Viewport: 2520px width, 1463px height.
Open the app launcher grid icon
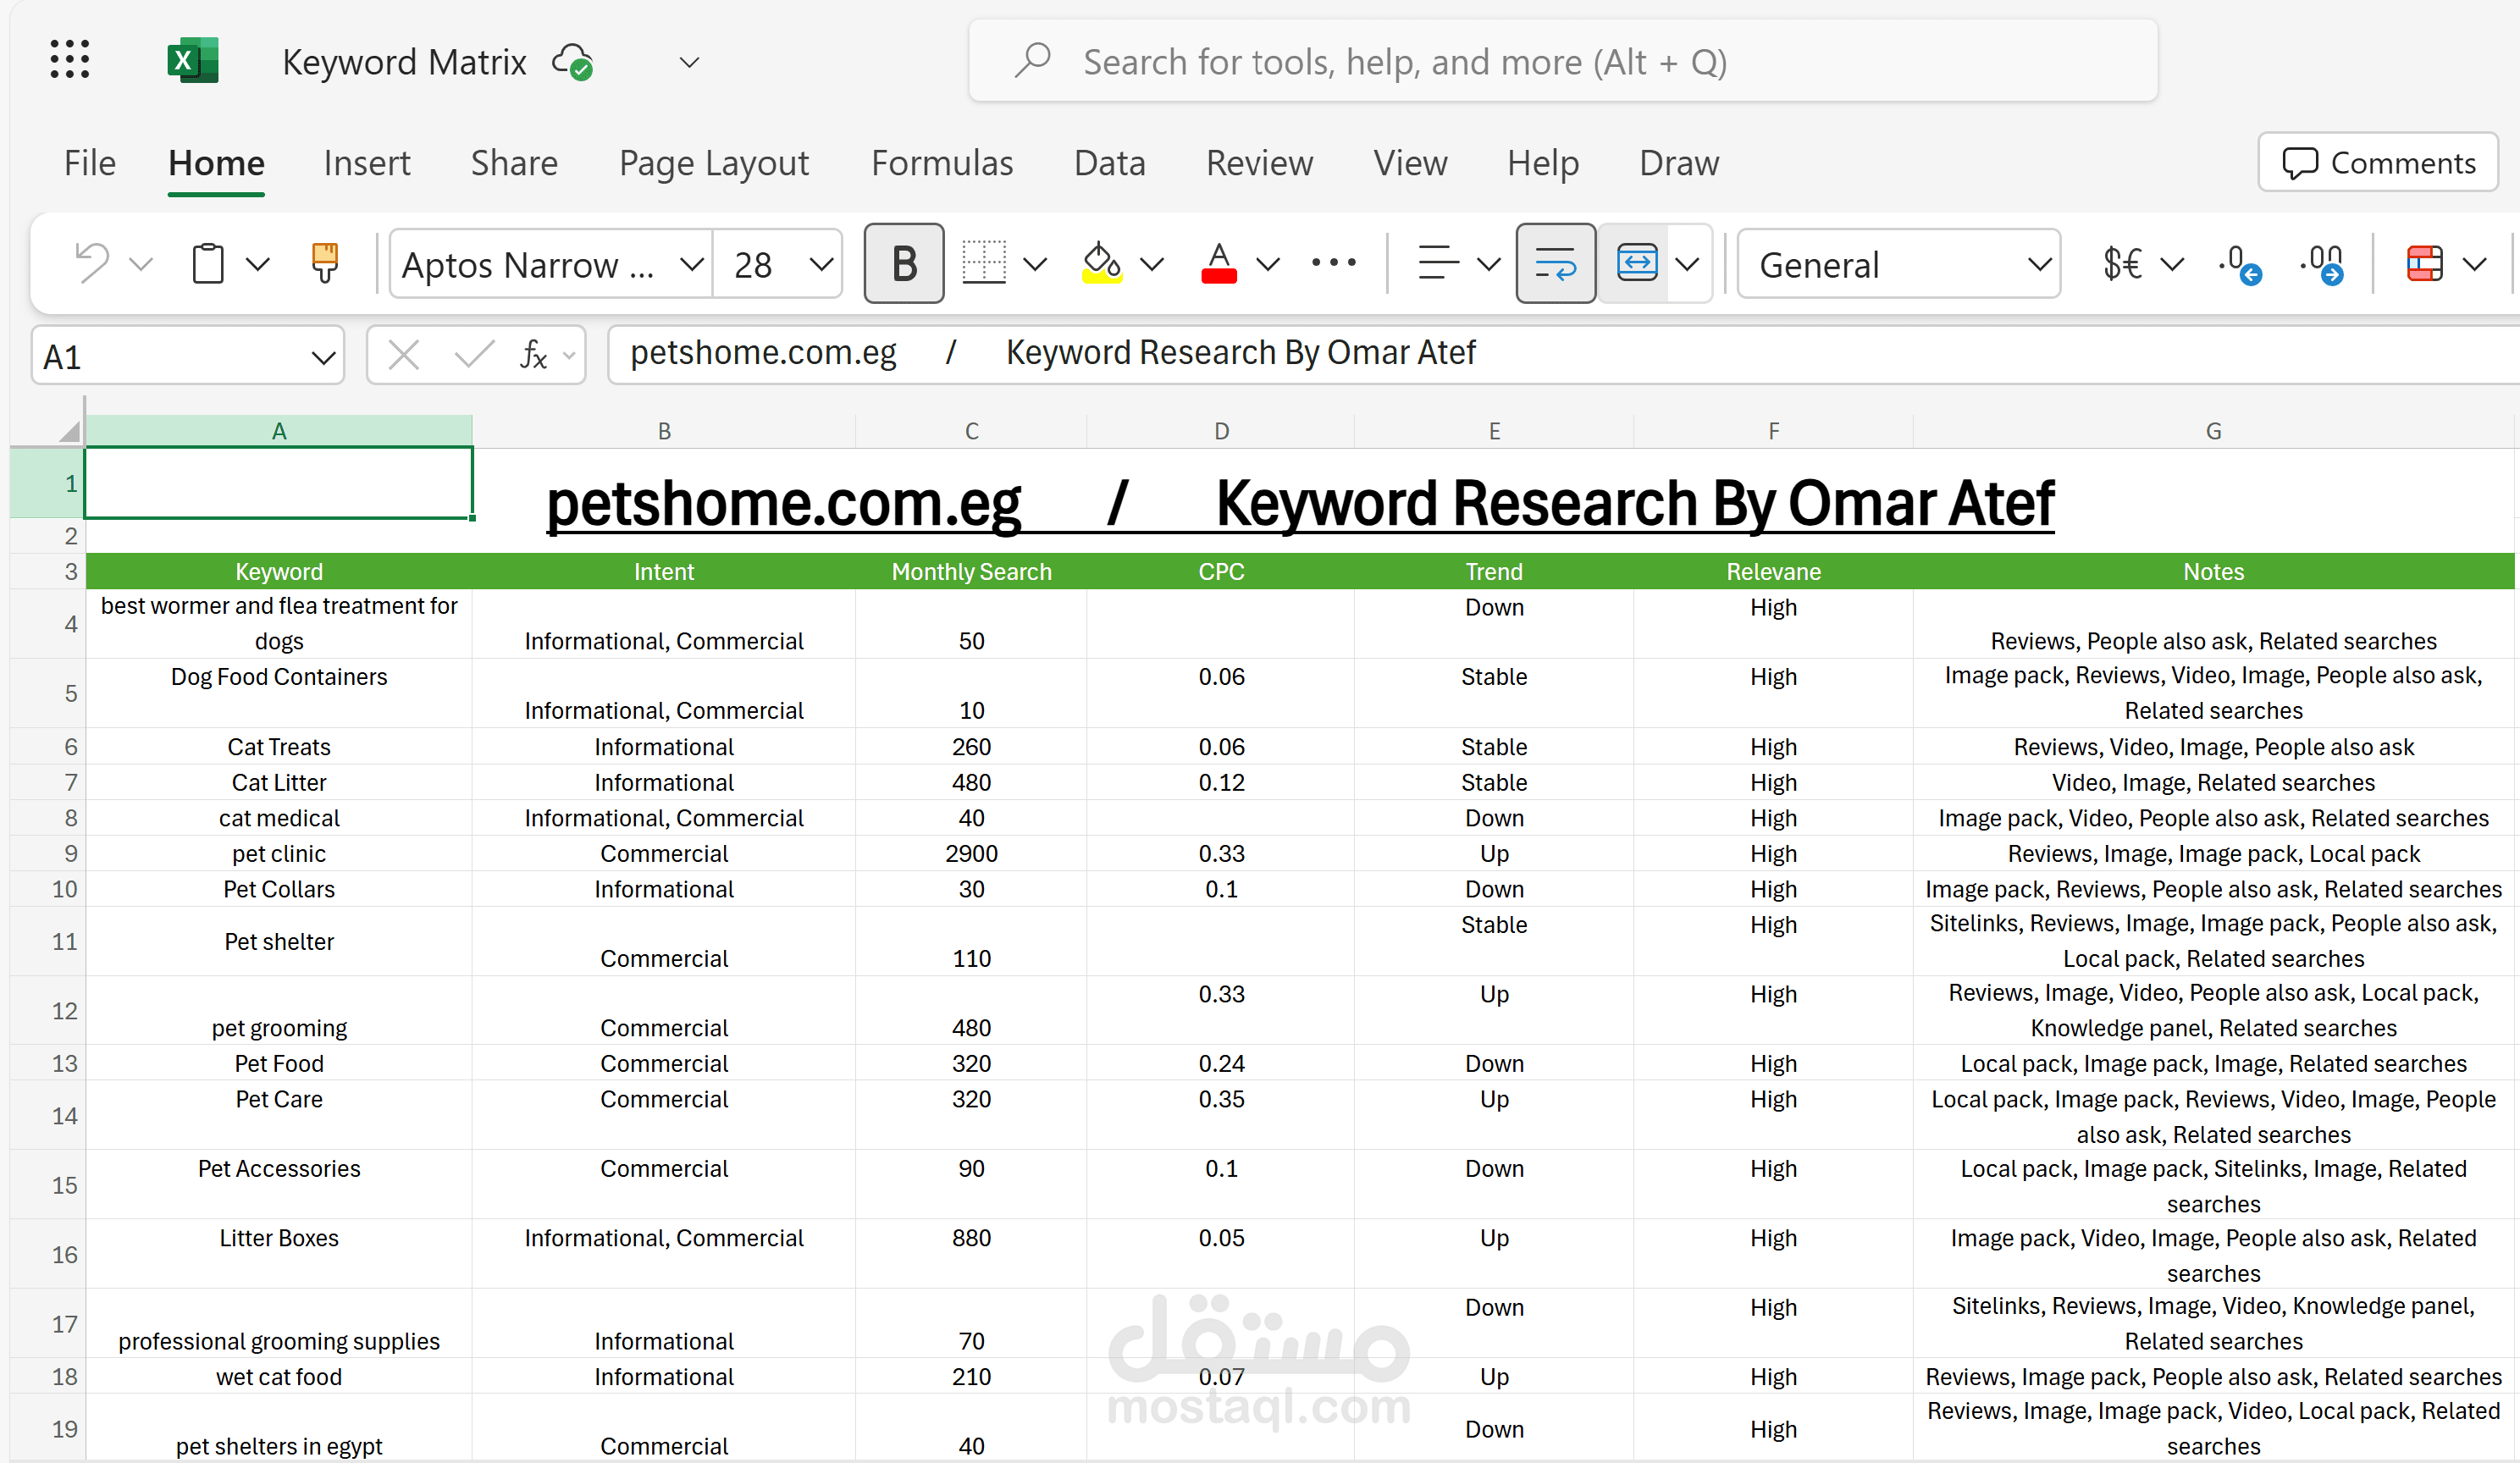(69, 59)
